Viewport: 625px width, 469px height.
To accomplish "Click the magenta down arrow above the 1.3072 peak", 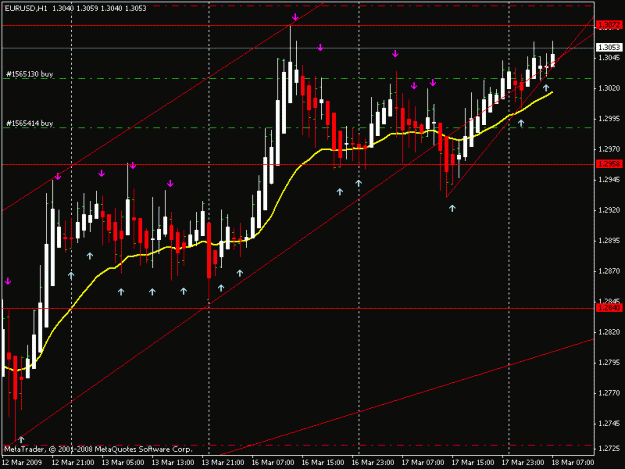I will pyautogui.click(x=295, y=17).
